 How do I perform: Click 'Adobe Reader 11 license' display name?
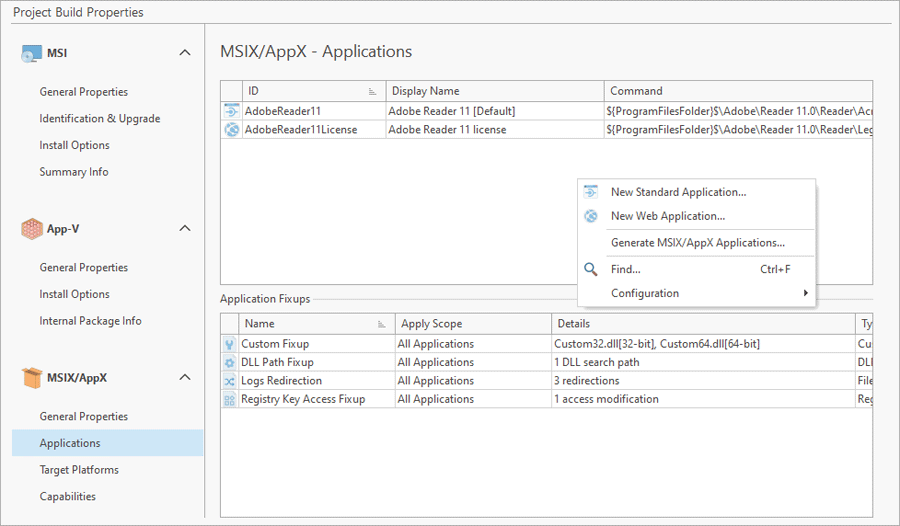tap(447, 130)
